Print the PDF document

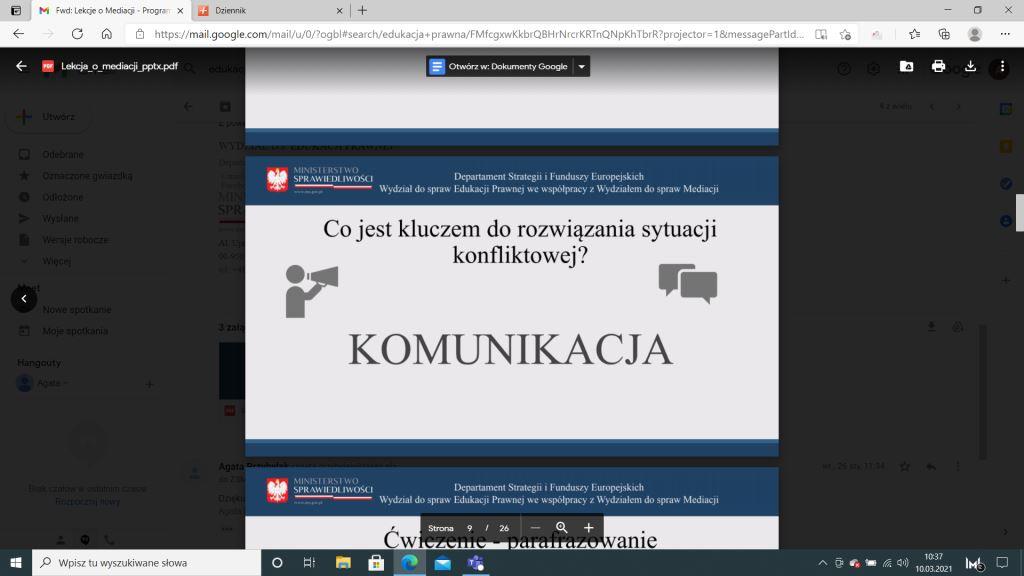938,67
